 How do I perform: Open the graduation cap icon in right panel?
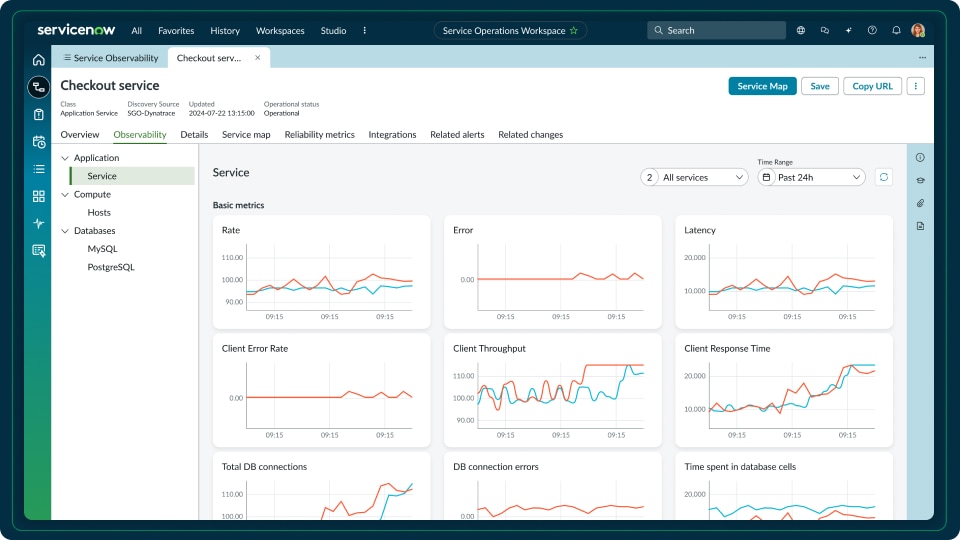coord(920,181)
